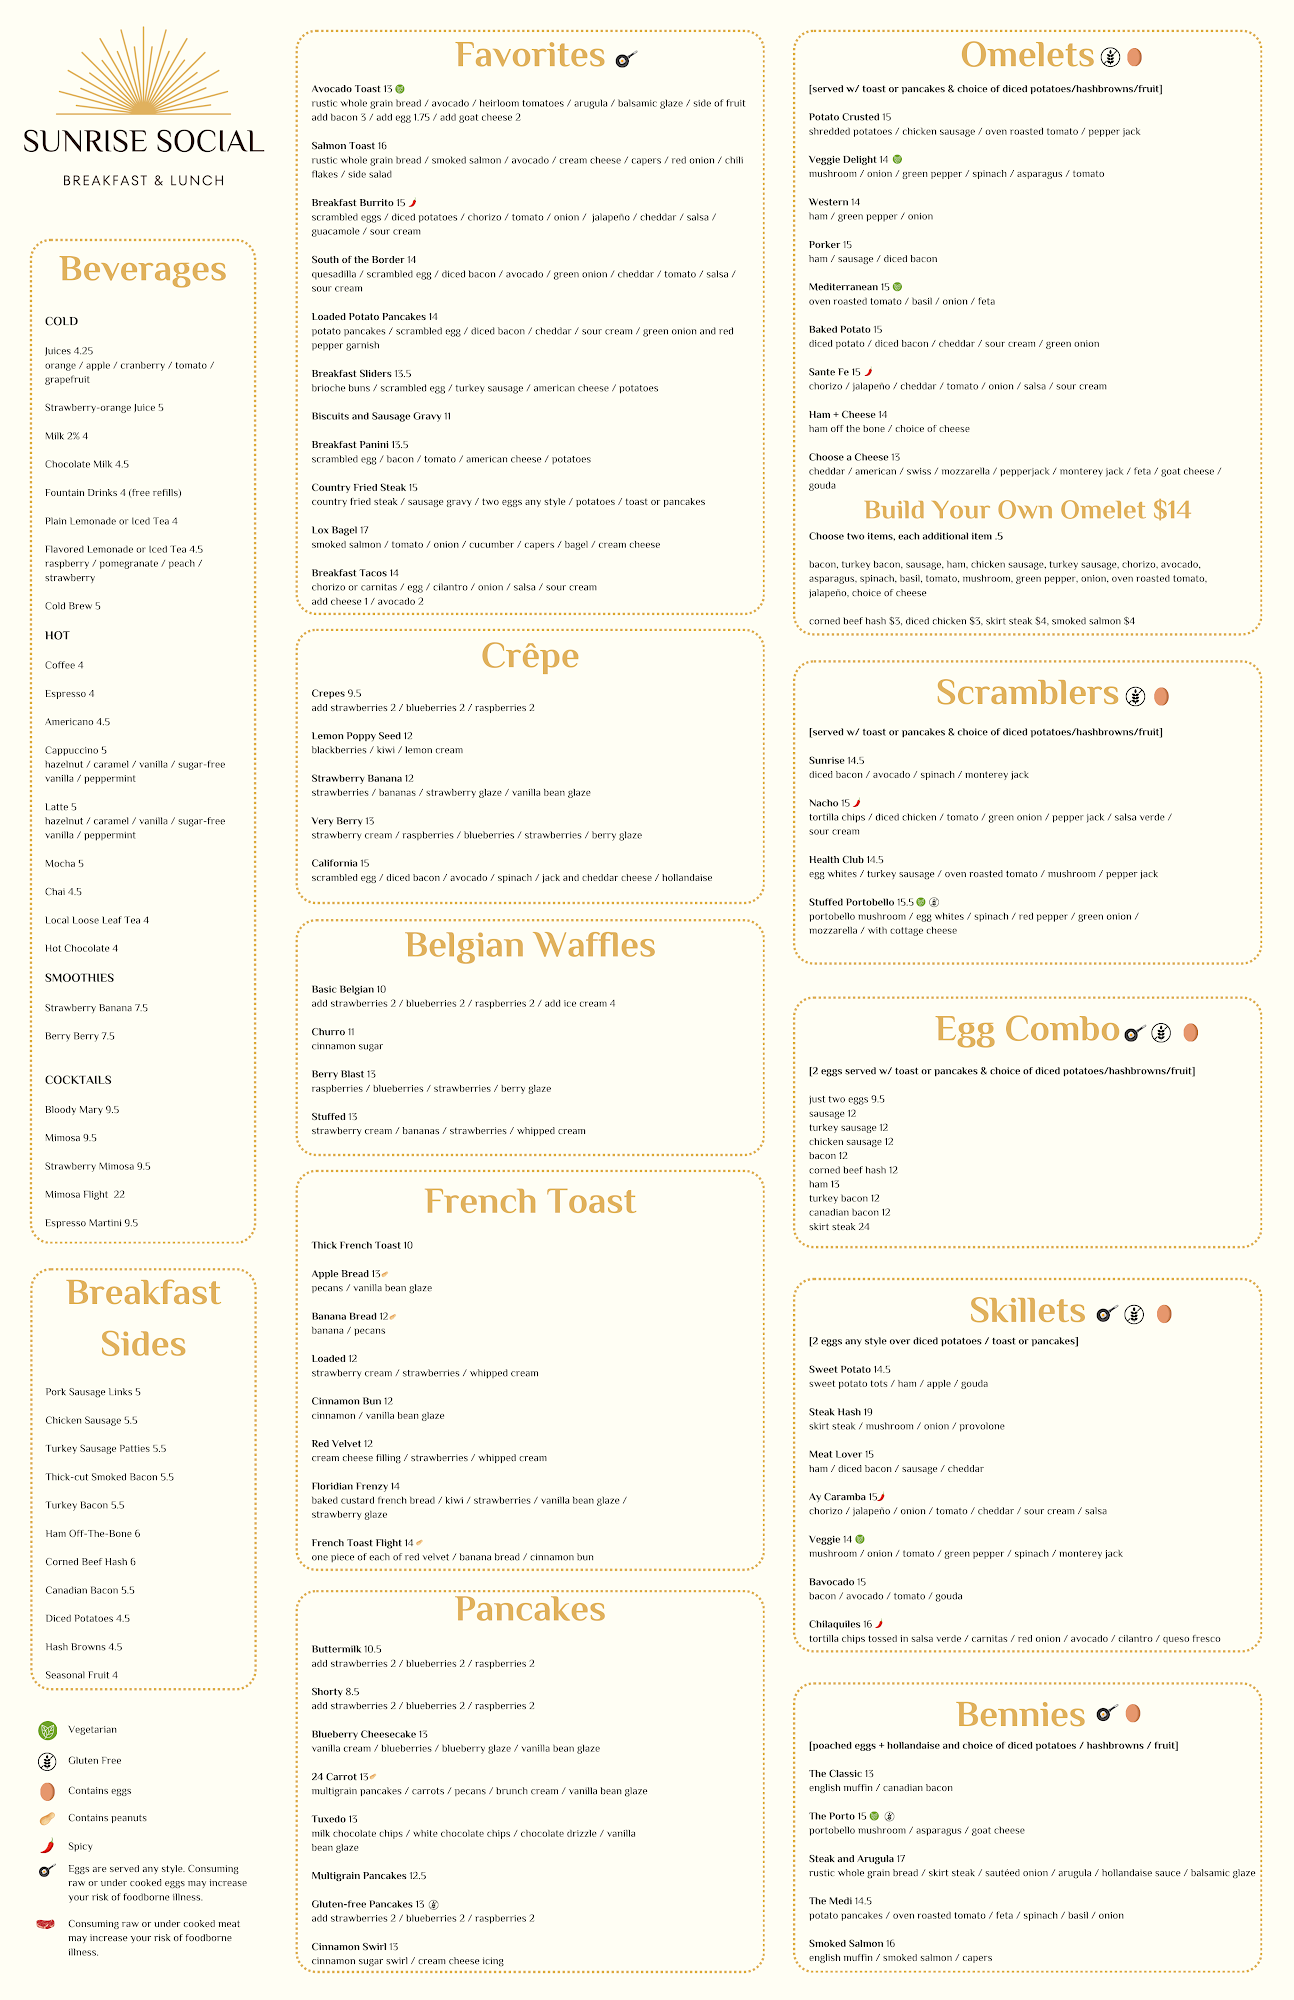Click the Build Your Own Omelet $14 heading
Screen dimensions: 1294x2000
coord(1027,510)
